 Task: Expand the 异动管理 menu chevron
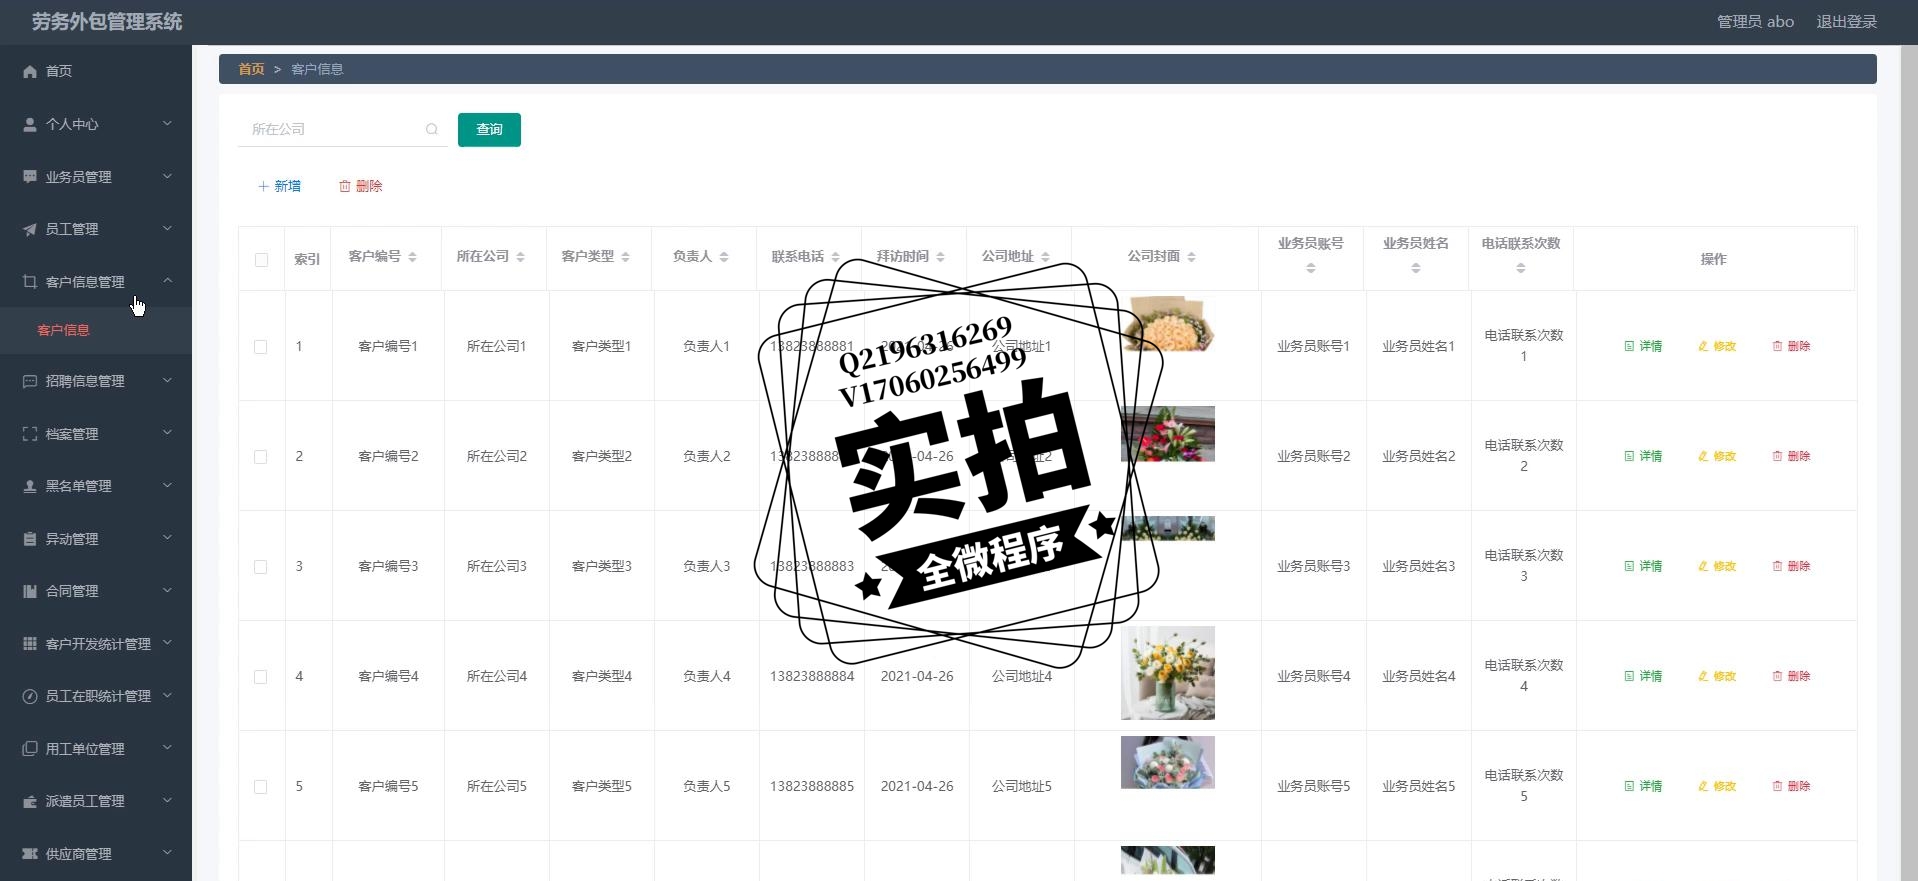click(x=167, y=538)
